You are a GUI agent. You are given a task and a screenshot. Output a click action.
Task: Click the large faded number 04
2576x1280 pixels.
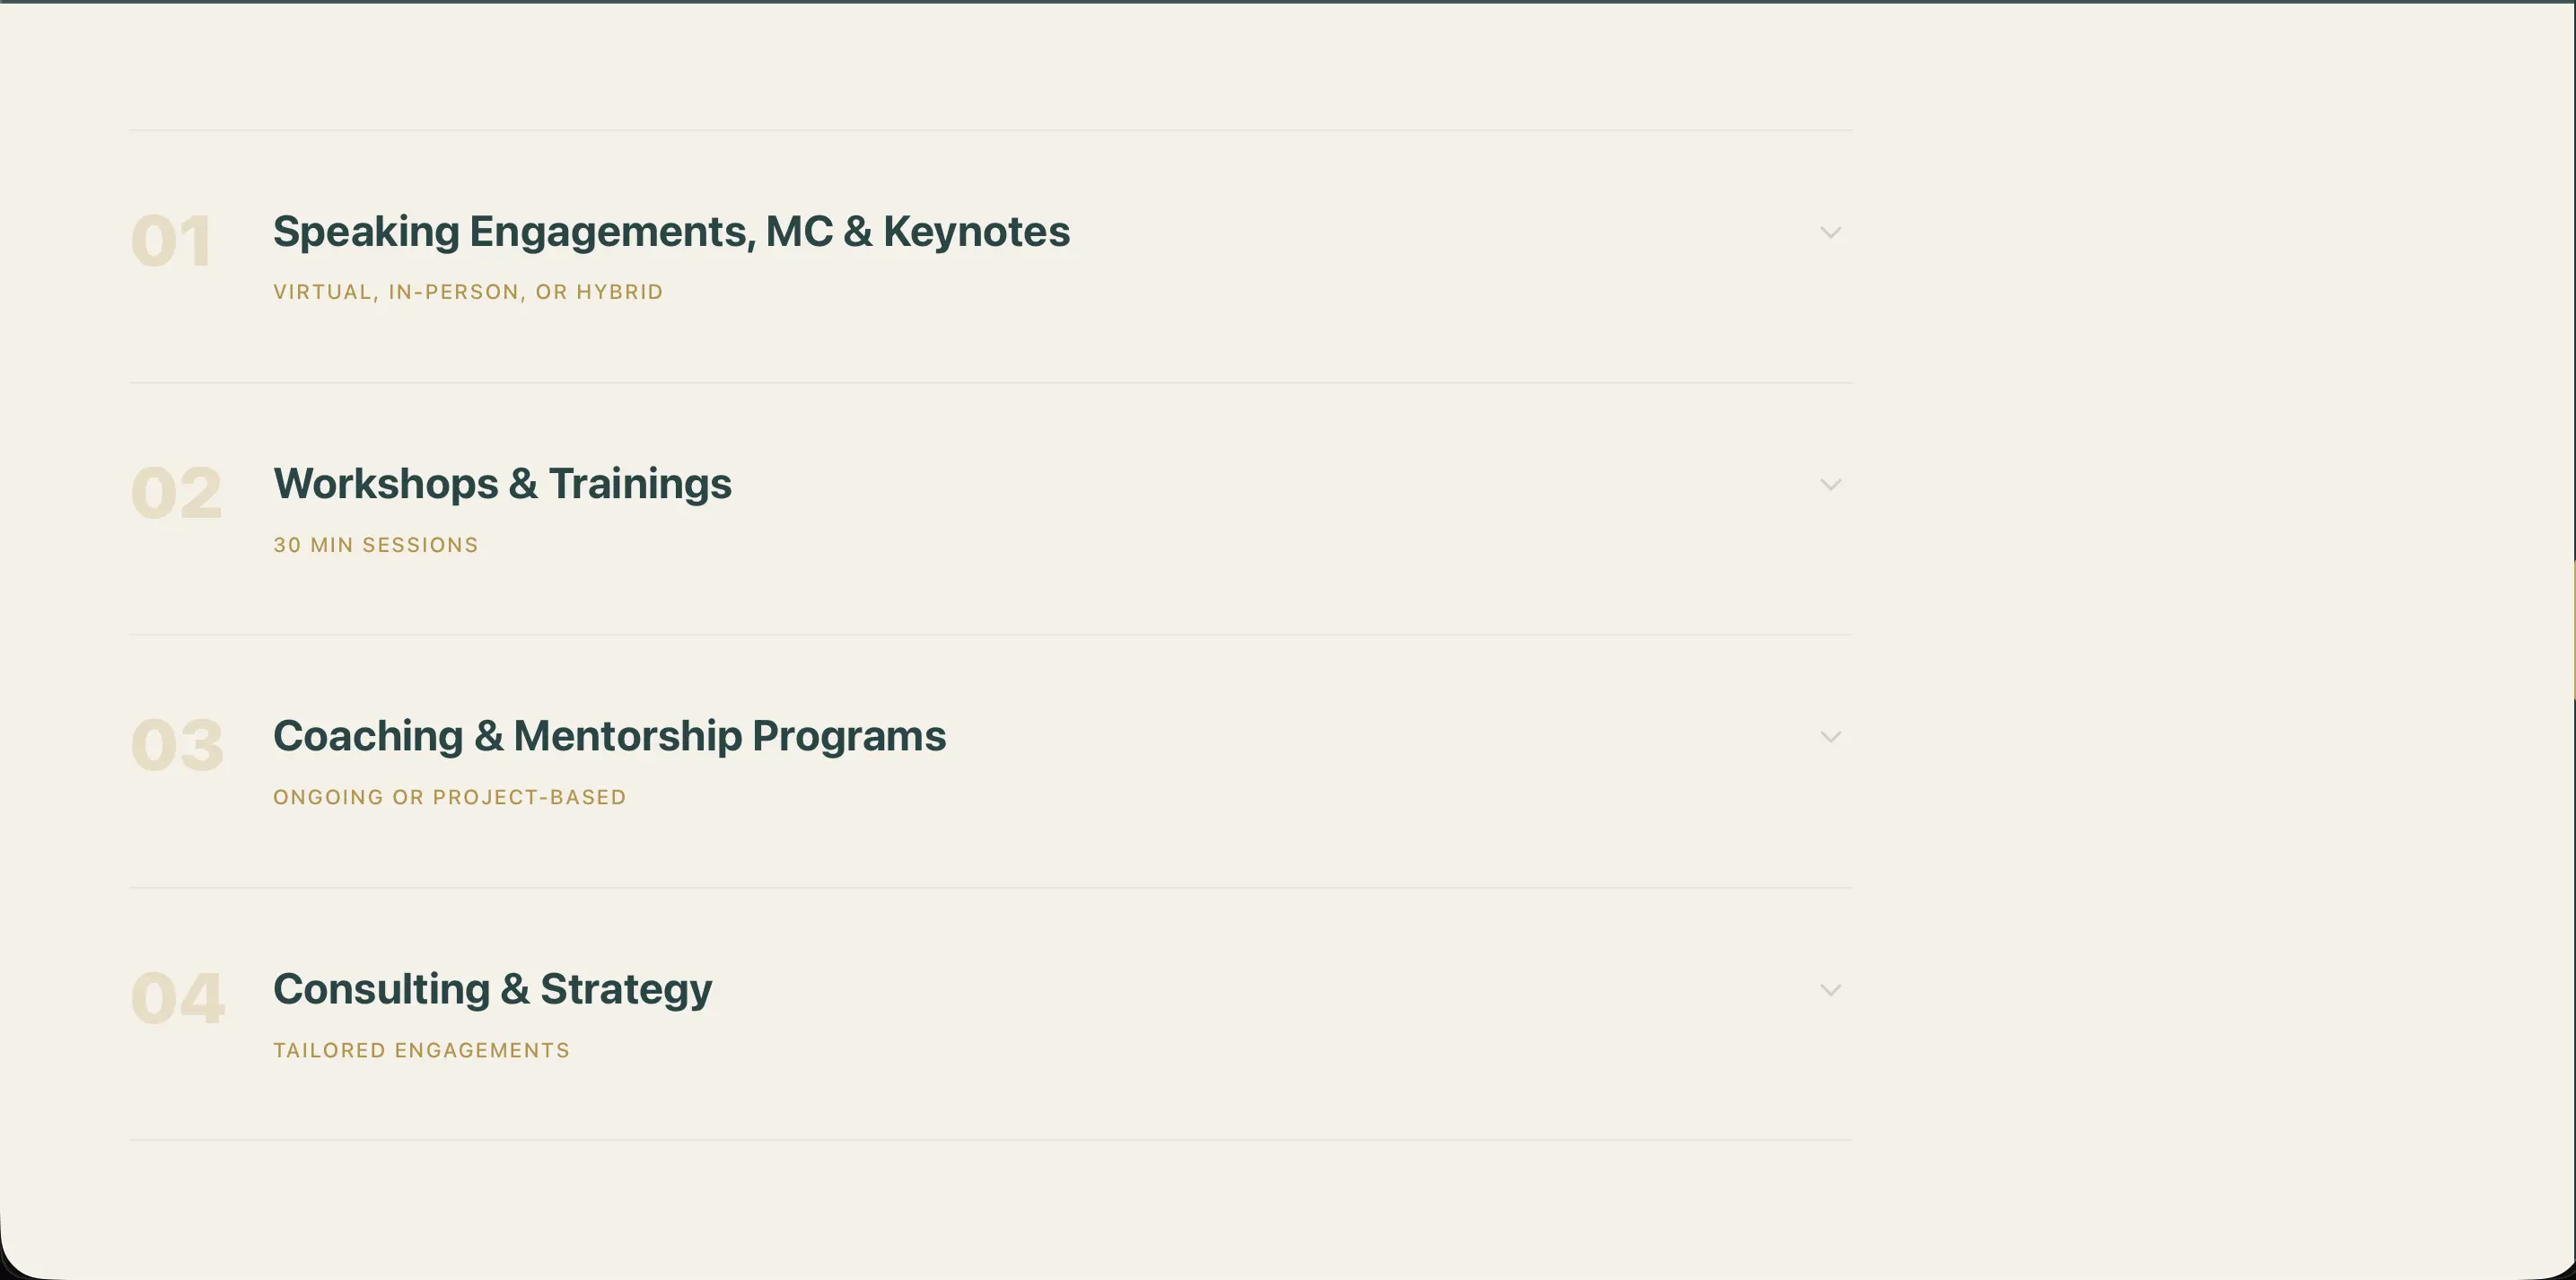pyautogui.click(x=177, y=998)
